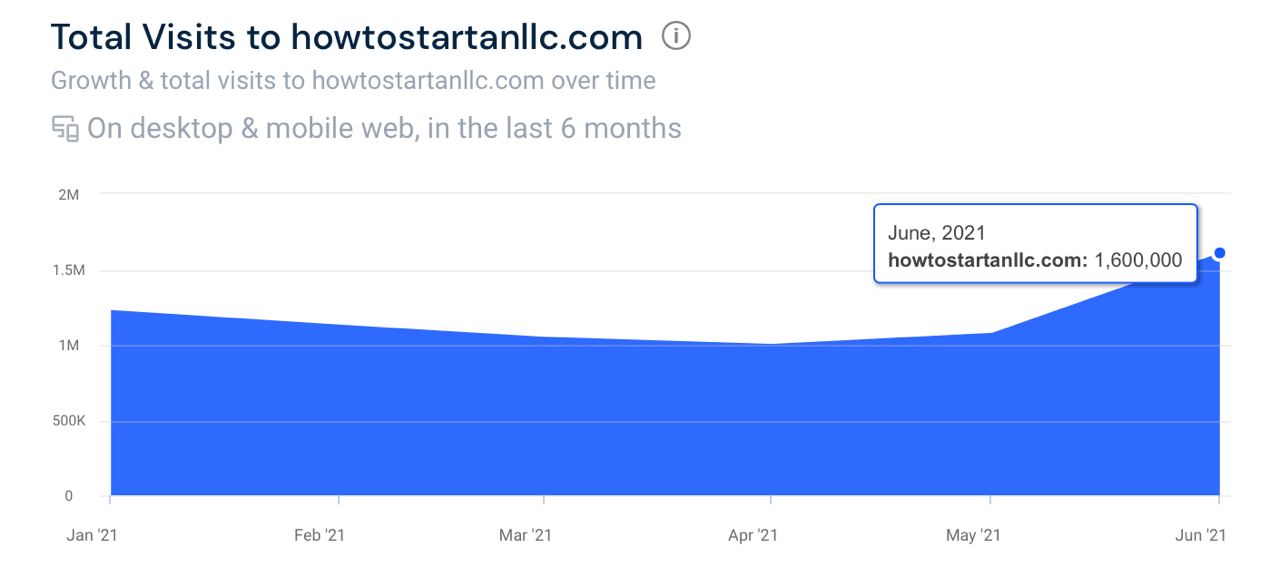The image size is (1280, 577).
Task: Click the Growth & total visits subtitle
Action: [353, 81]
